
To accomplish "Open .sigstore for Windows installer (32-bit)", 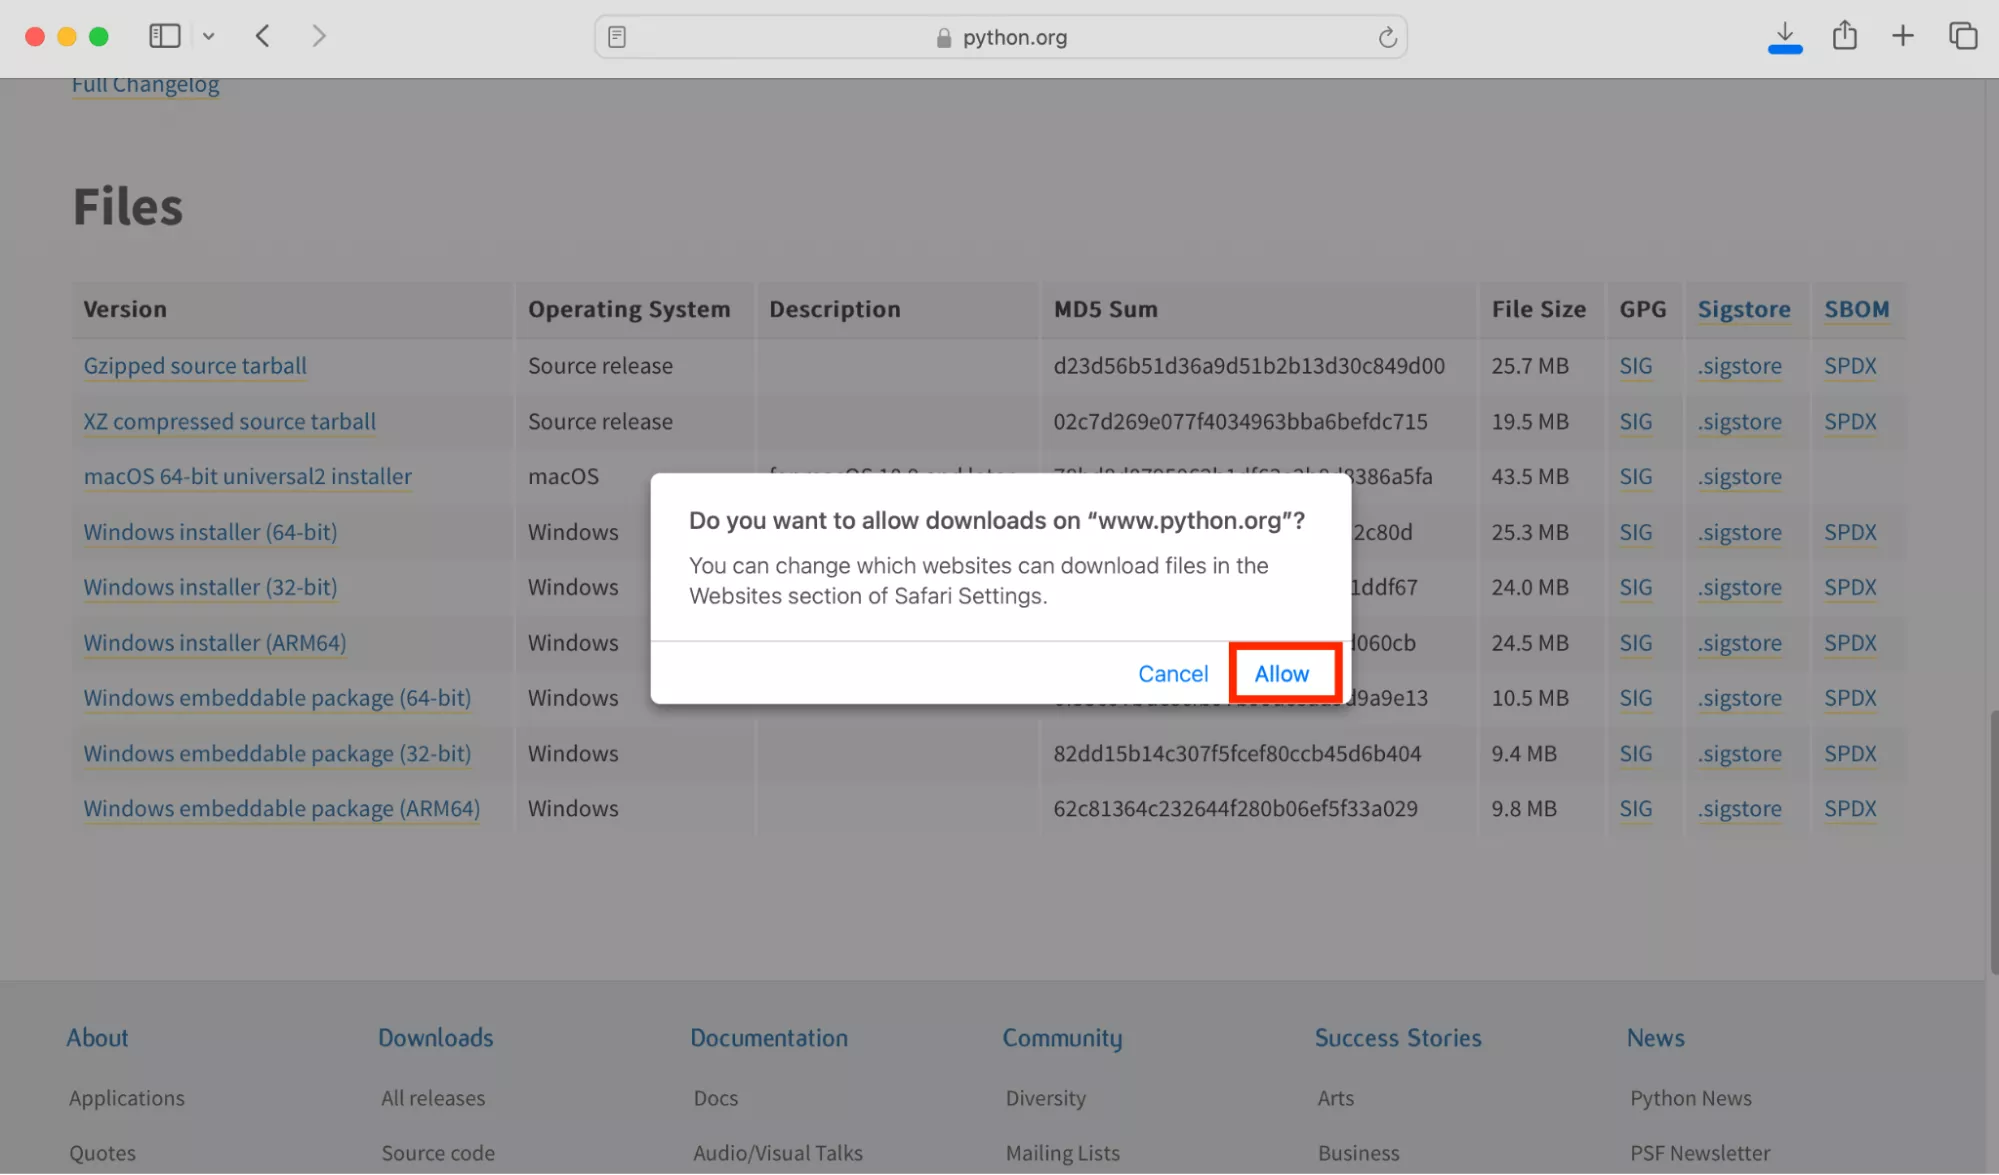I will (x=1740, y=588).
